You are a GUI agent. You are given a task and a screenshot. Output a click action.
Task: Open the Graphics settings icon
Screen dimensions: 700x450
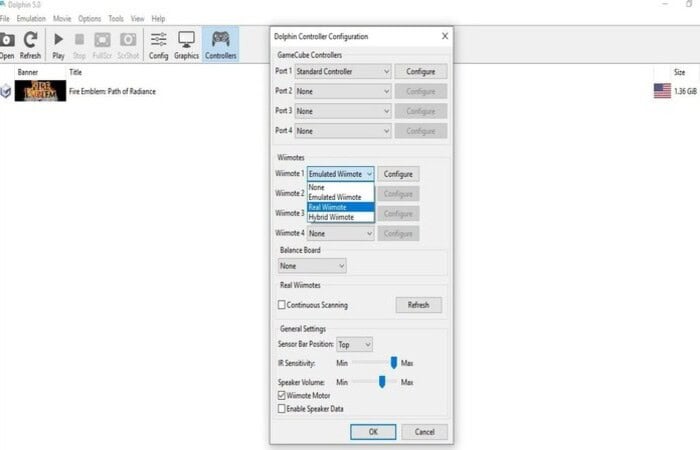pos(186,45)
